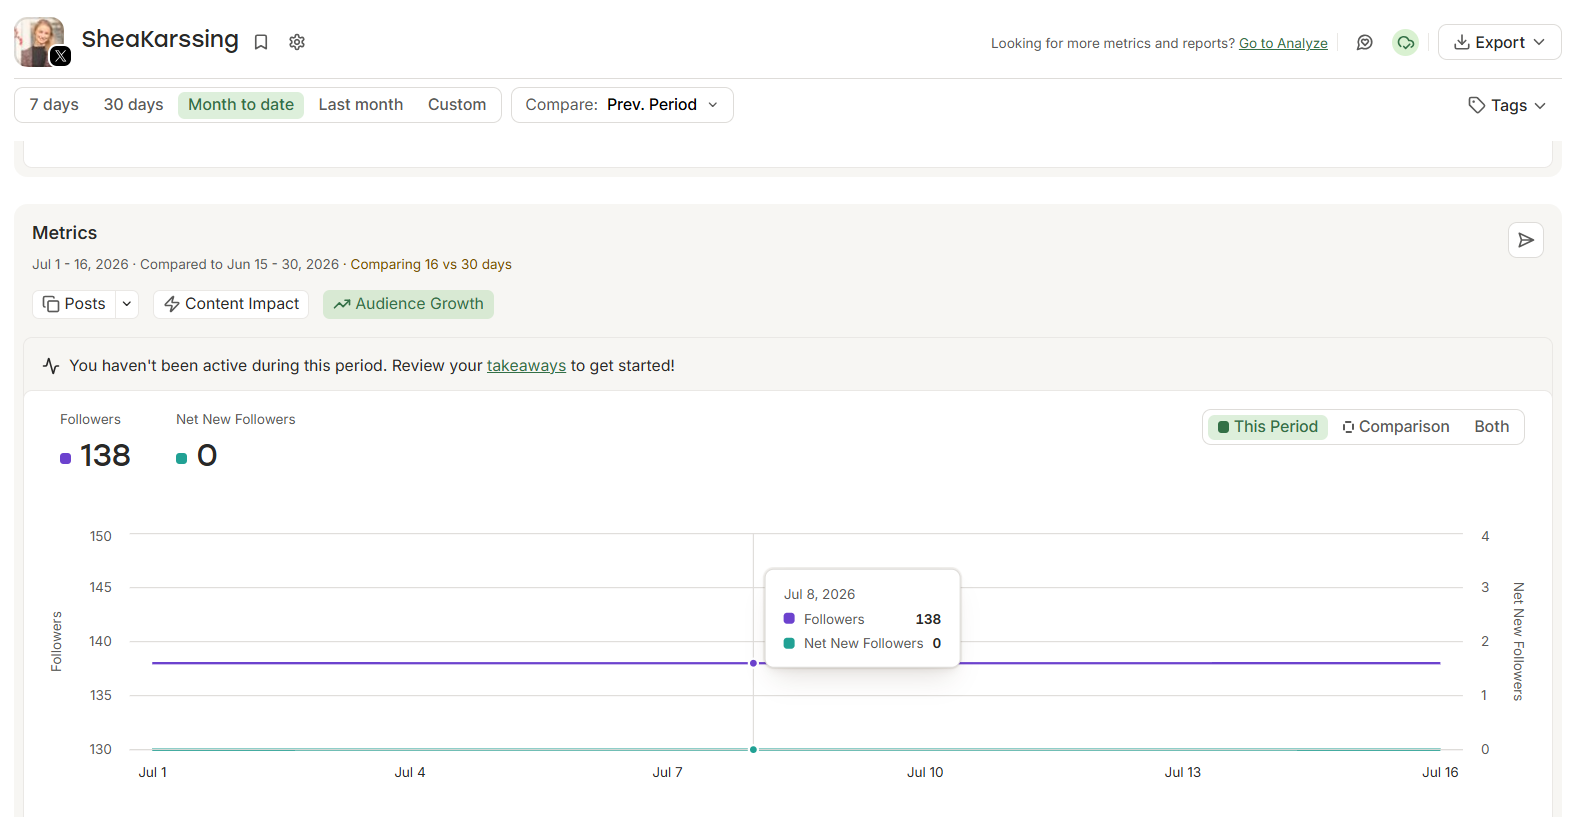Select the Posts metrics button

pos(75,304)
